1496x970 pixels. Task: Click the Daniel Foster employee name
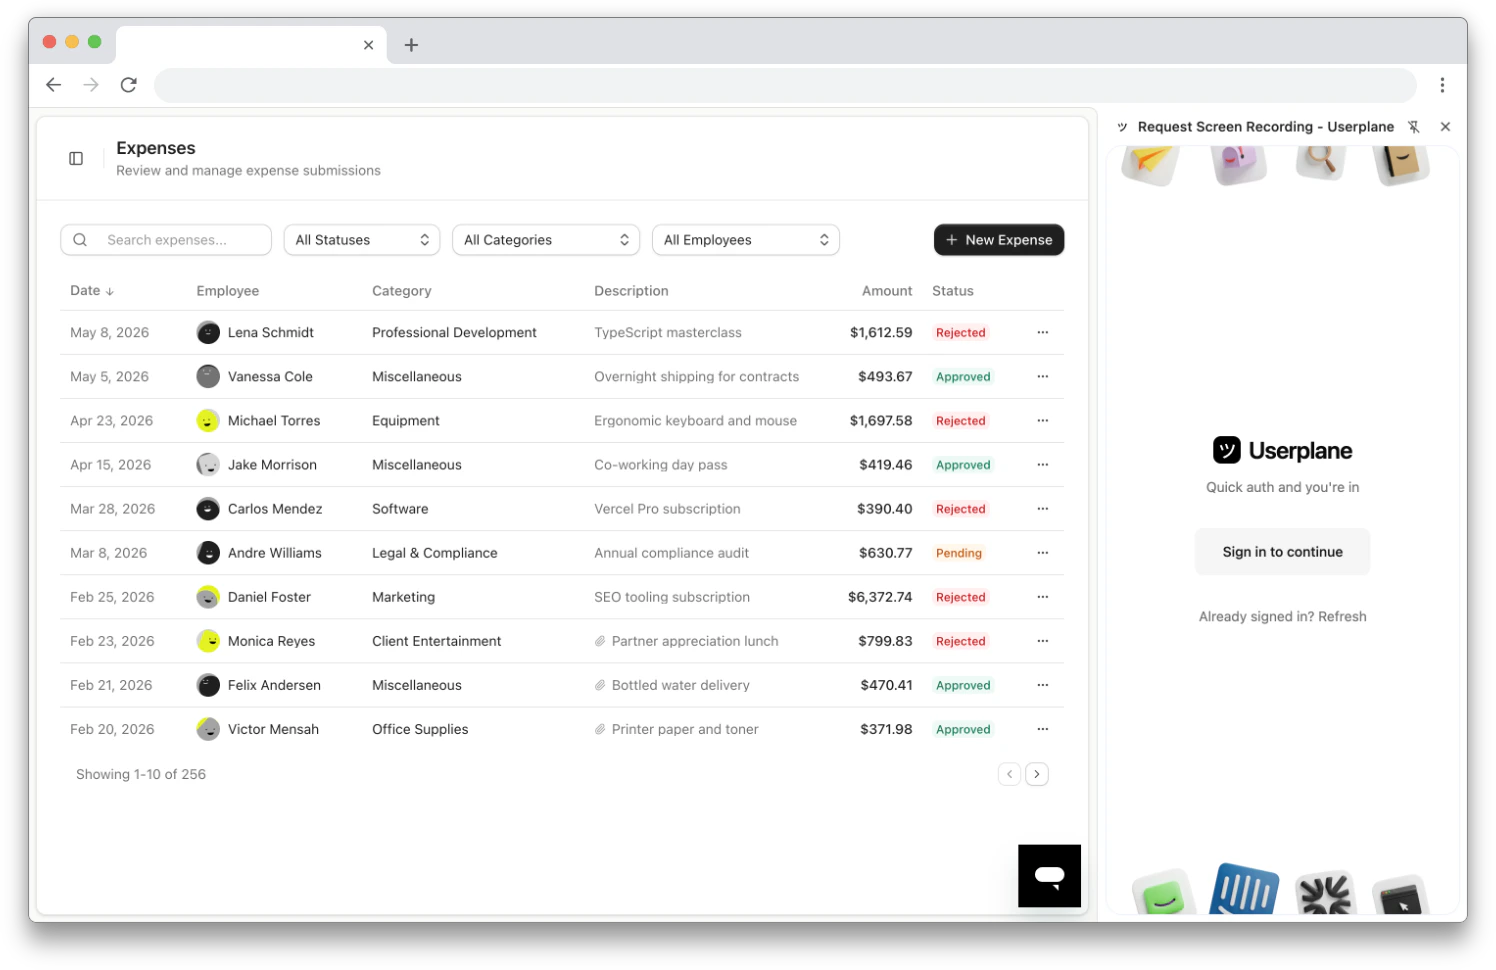tap(269, 597)
